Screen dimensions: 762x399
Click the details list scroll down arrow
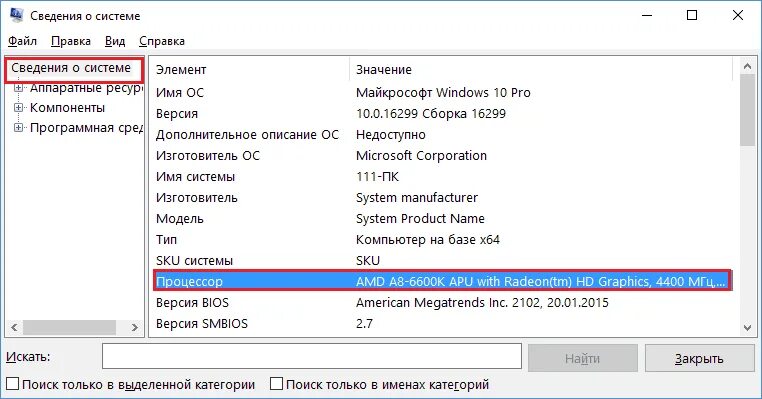(747, 328)
